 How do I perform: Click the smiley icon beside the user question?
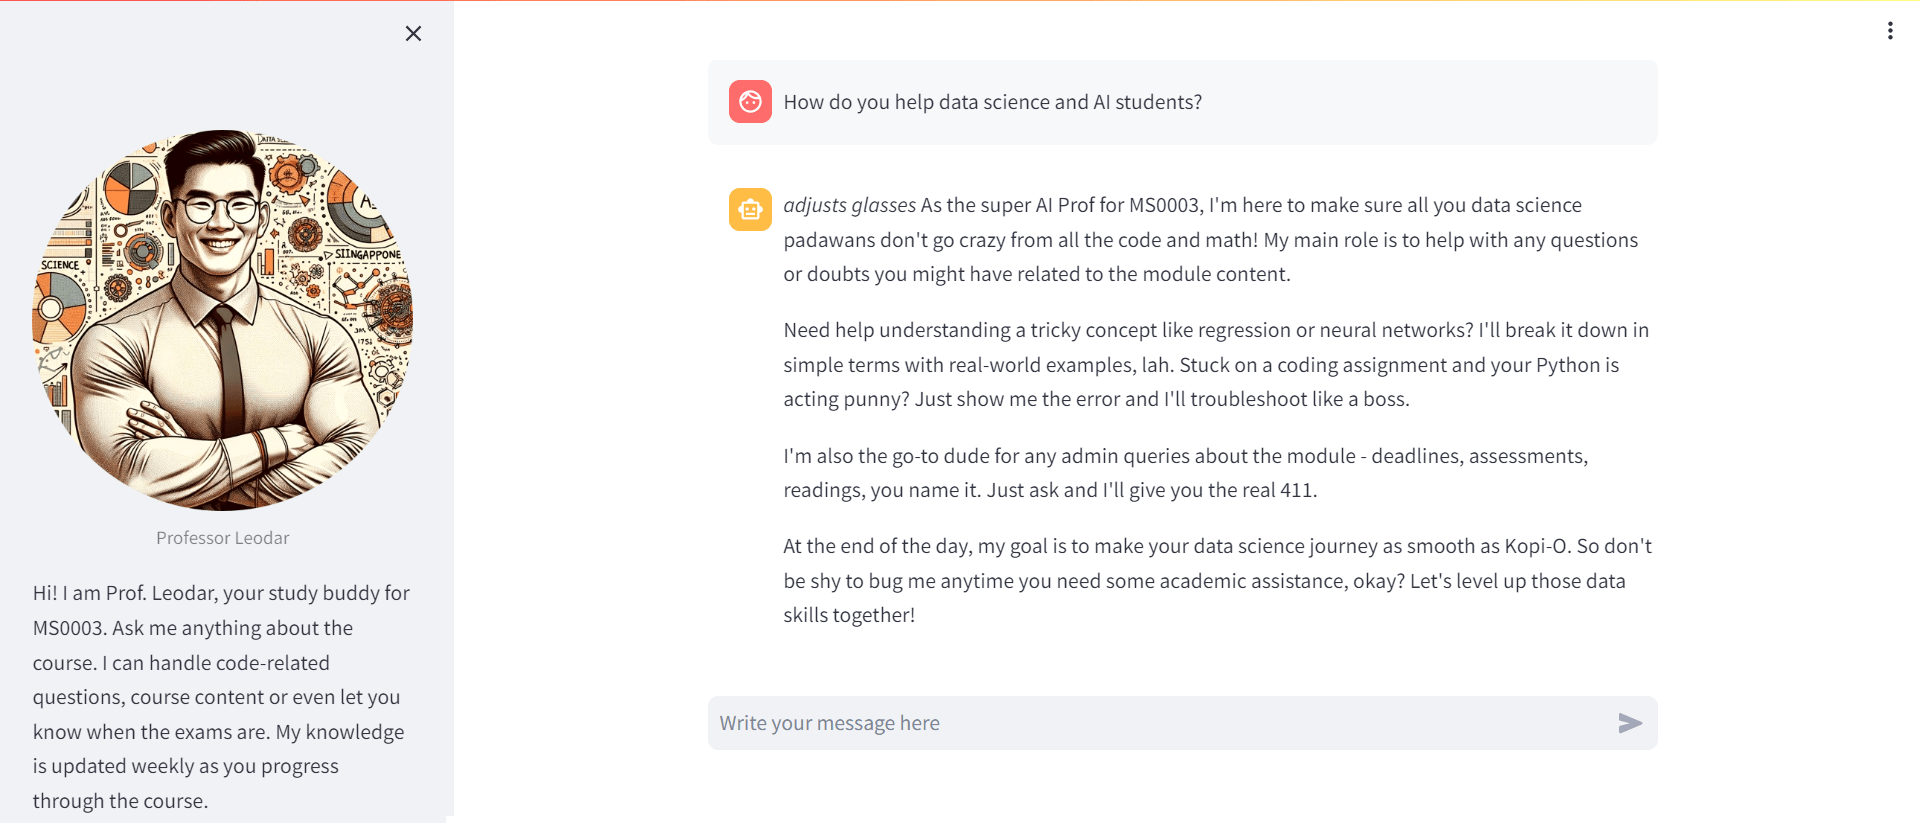pyautogui.click(x=749, y=101)
